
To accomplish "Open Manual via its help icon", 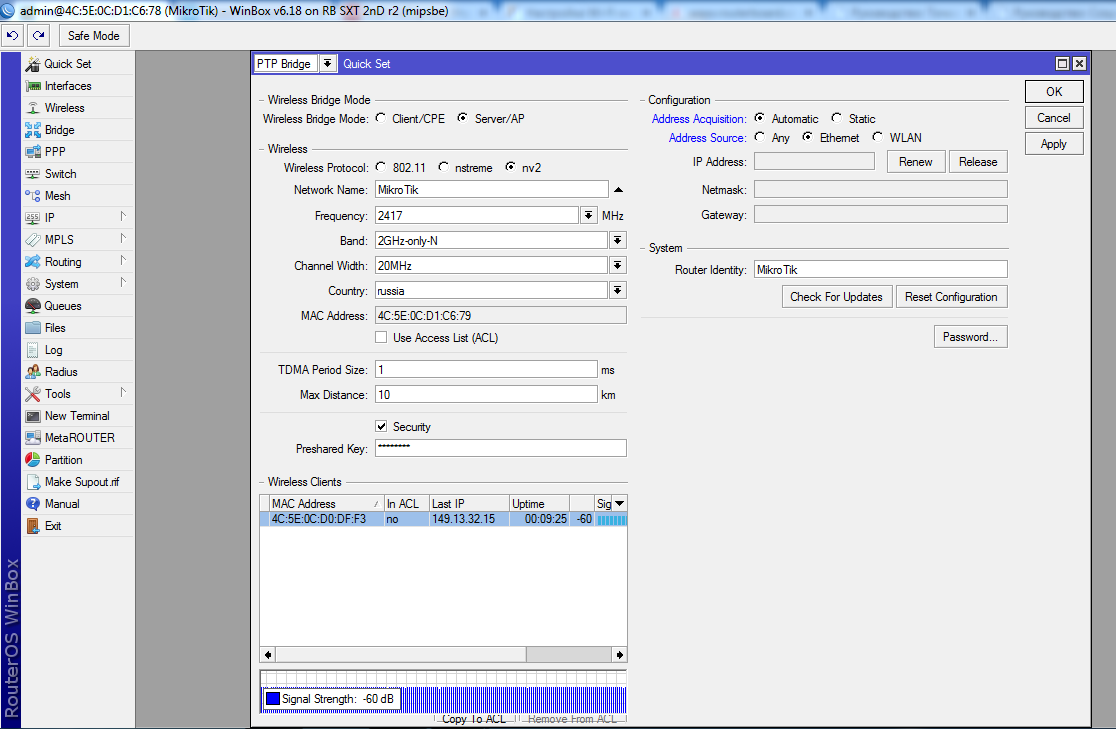I will [x=33, y=504].
